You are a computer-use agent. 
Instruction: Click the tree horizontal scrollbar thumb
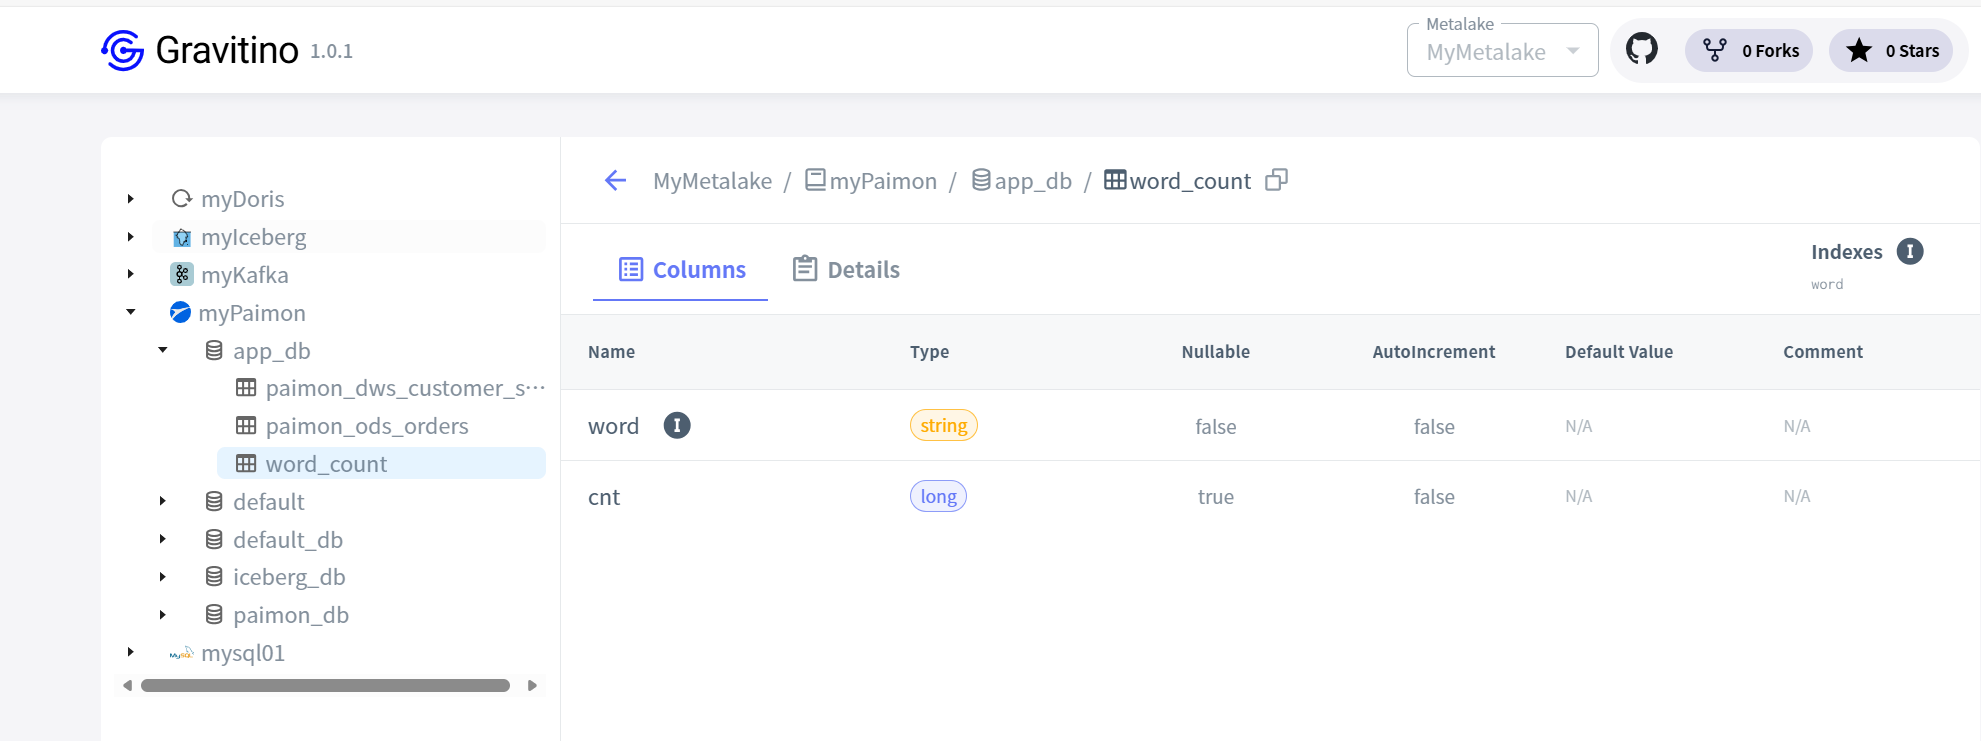click(x=325, y=686)
